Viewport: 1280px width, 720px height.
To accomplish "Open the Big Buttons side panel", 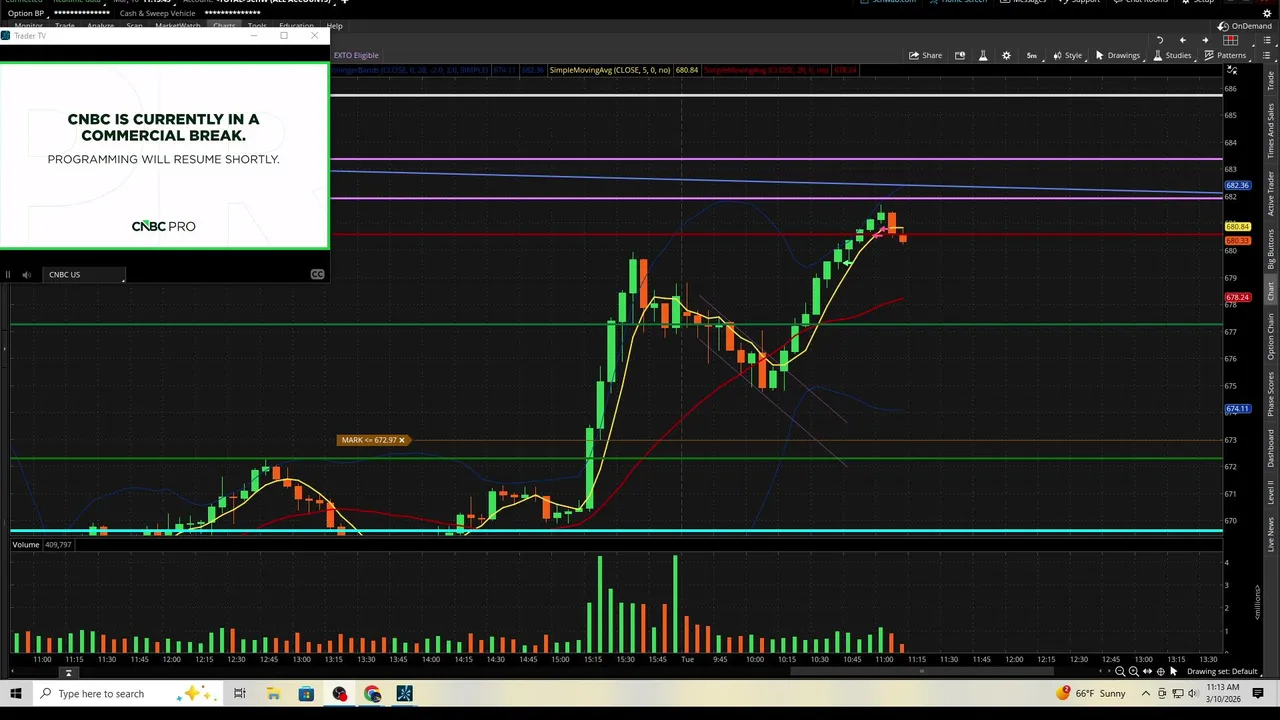I will click(x=1271, y=249).
